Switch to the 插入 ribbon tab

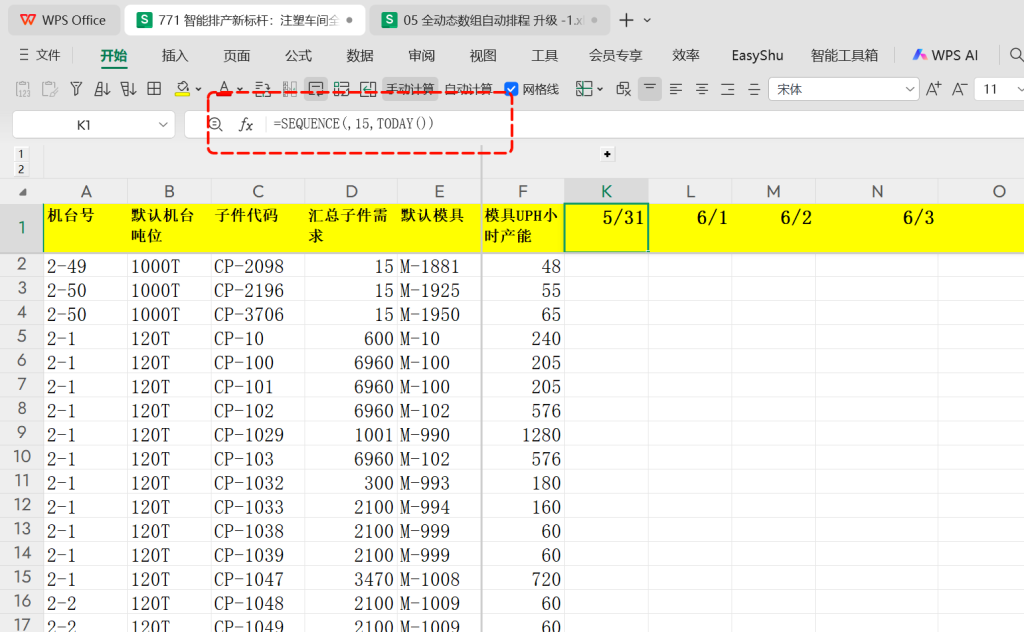click(175, 55)
